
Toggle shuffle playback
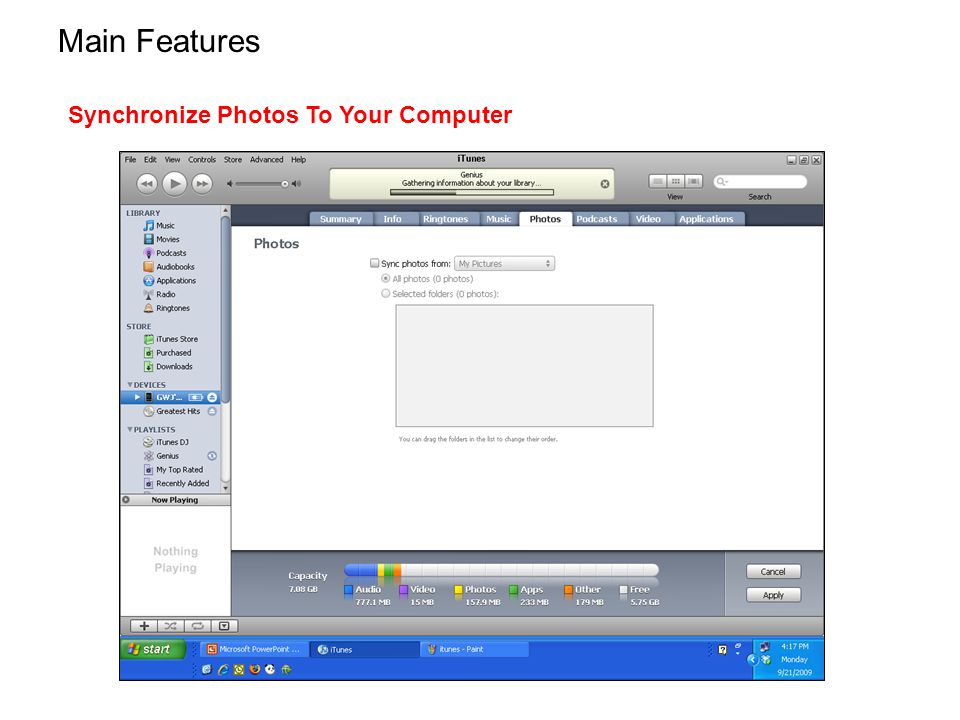click(x=170, y=626)
